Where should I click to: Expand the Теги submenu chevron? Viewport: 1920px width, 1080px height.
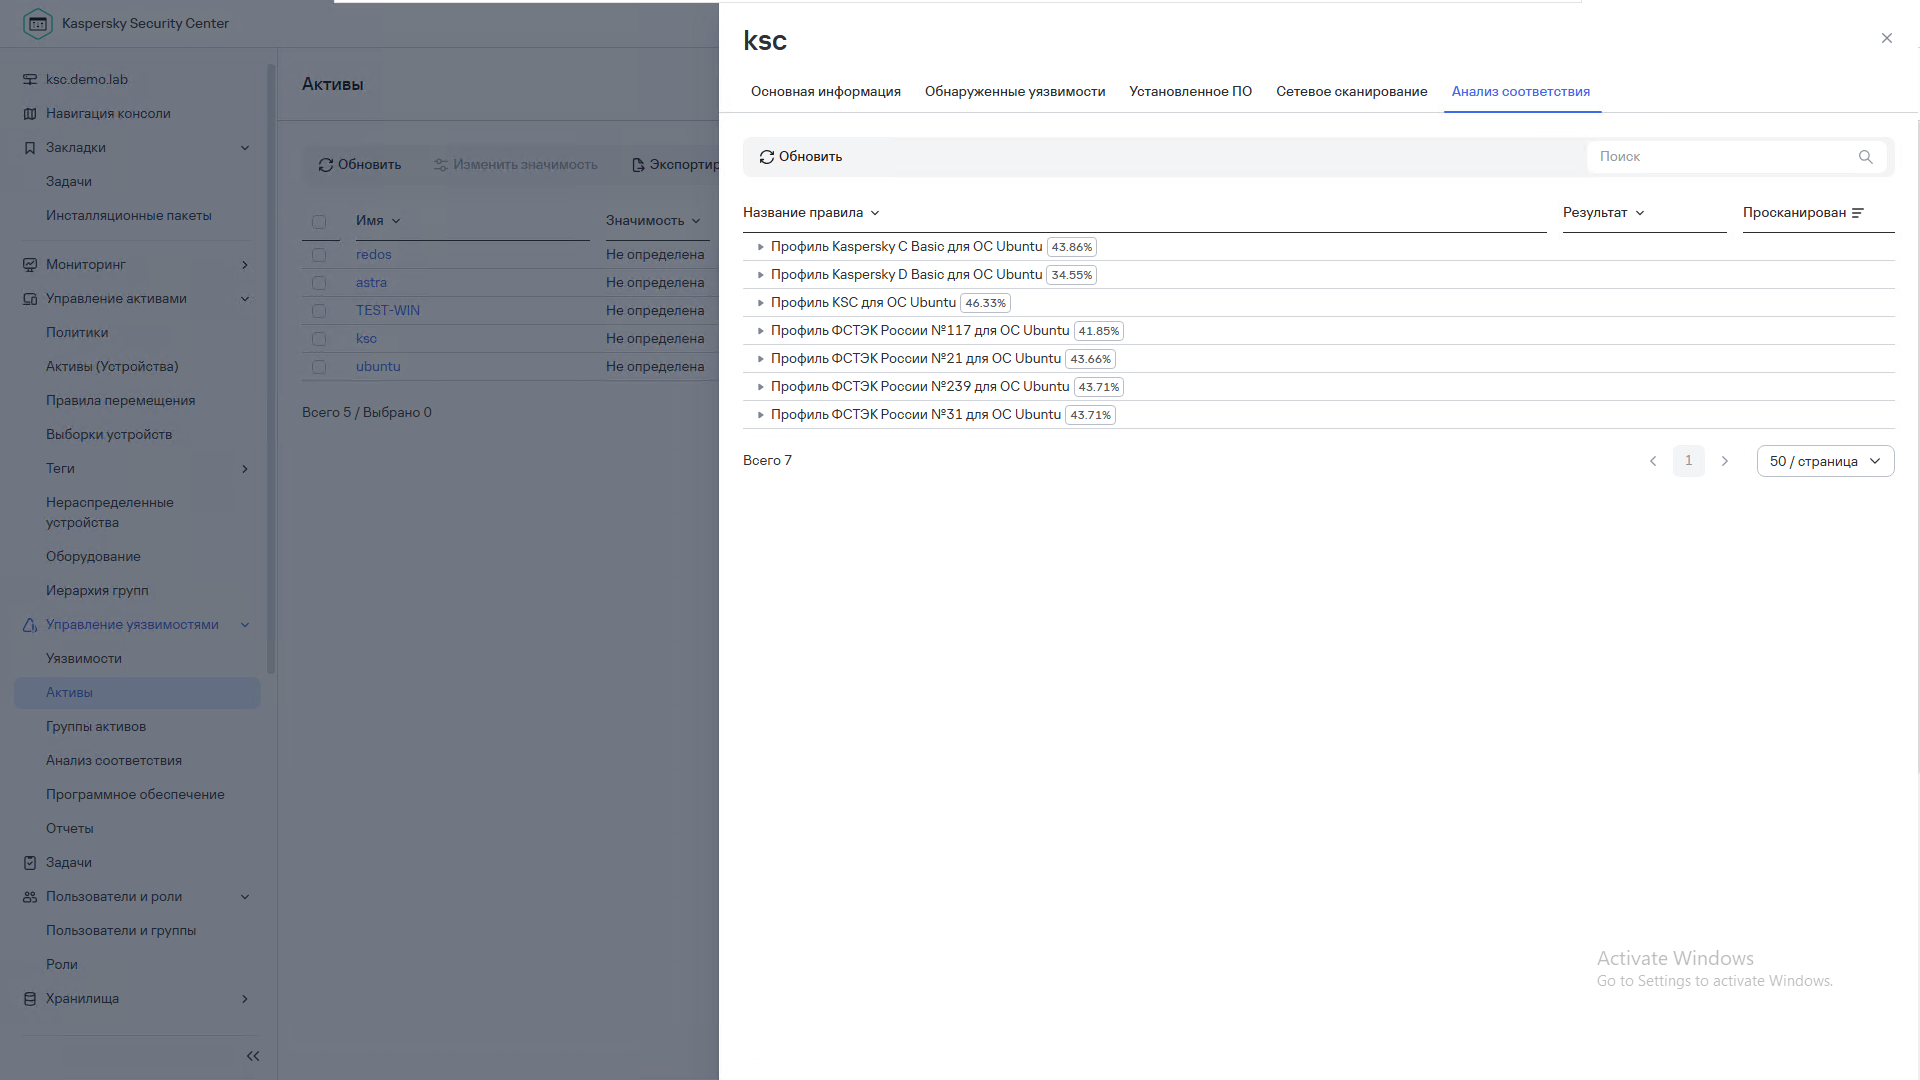(x=245, y=469)
